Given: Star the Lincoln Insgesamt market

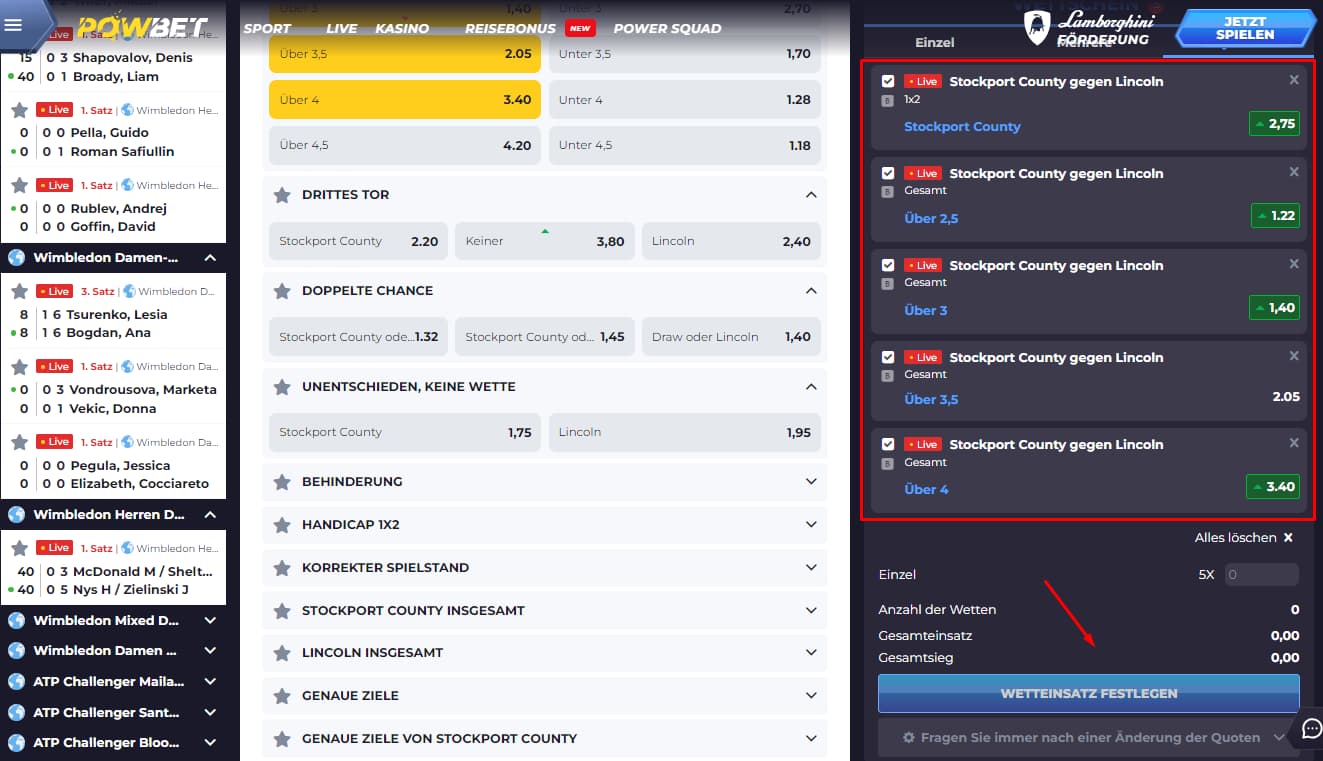Looking at the screenshot, I should coord(282,653).
